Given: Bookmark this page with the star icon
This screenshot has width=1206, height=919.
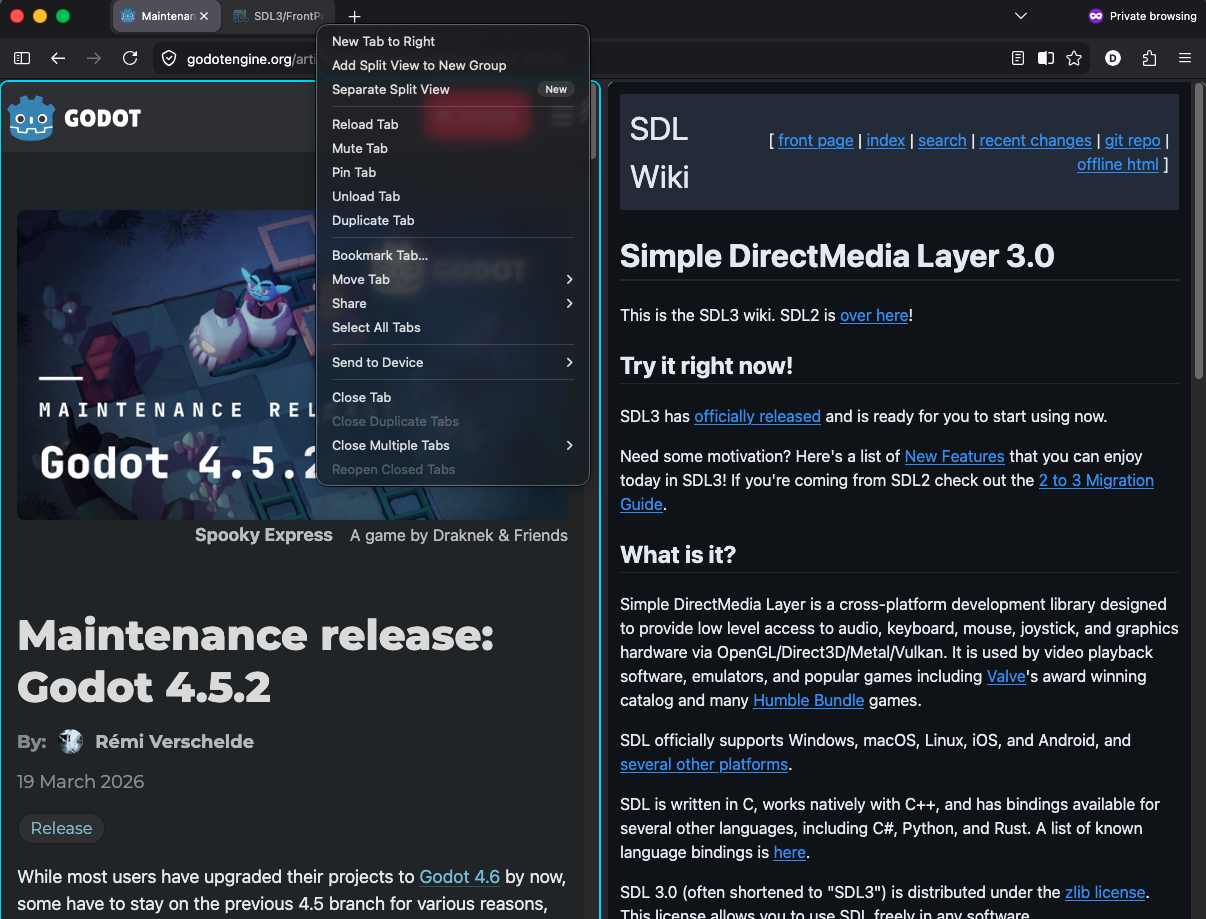Looking at the screenshot, I should pos(1074,59).
